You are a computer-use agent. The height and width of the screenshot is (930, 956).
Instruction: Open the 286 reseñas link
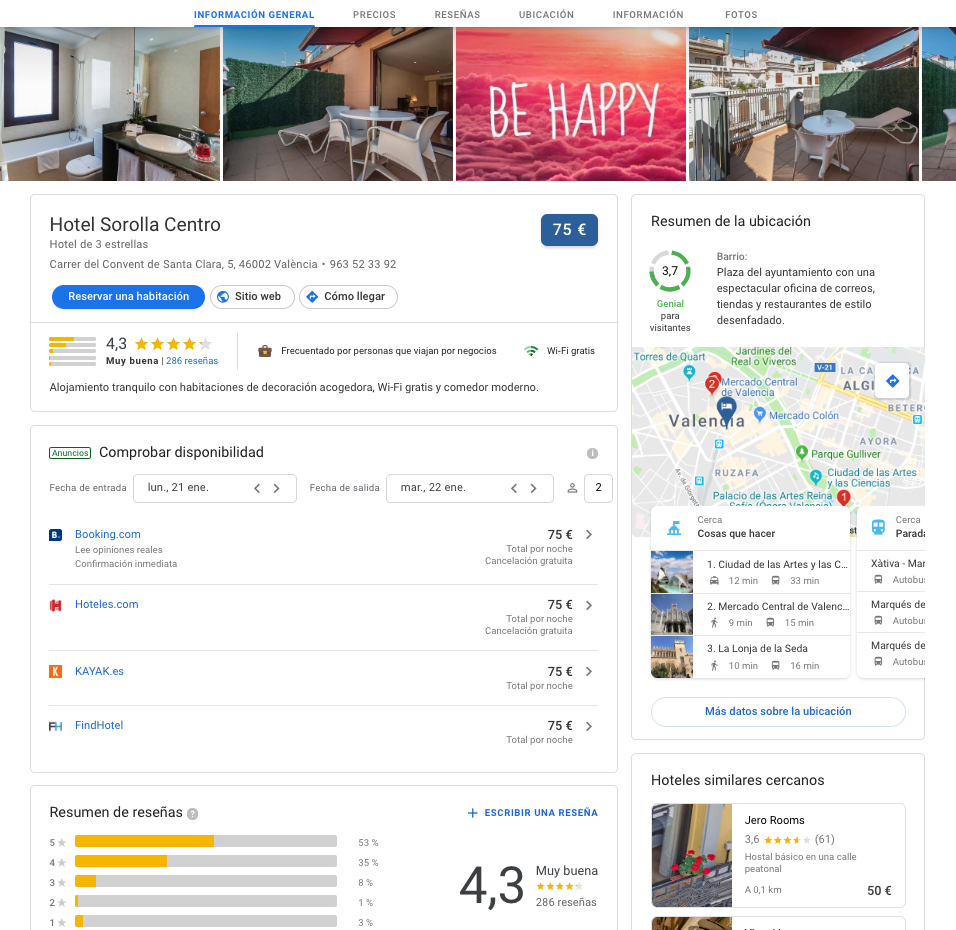click(192, 361)
